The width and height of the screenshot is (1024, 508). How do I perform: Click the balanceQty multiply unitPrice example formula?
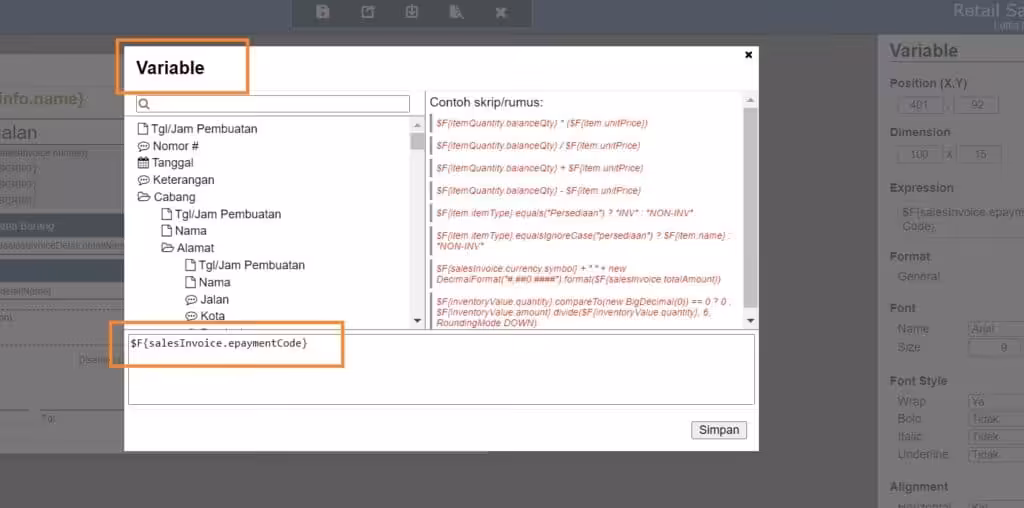click(x=542, y=123)
